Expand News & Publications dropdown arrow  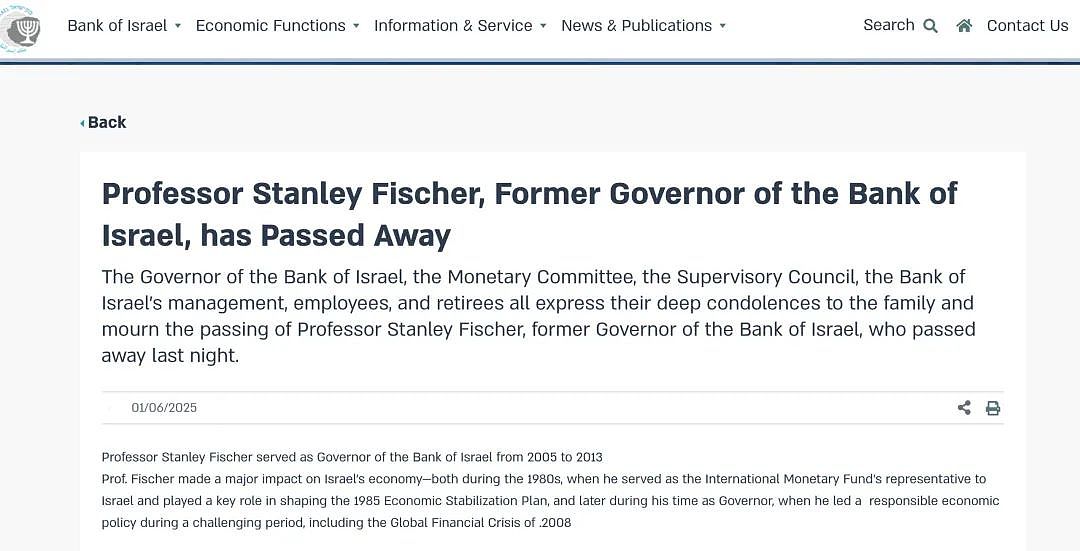tap(723, 26)
